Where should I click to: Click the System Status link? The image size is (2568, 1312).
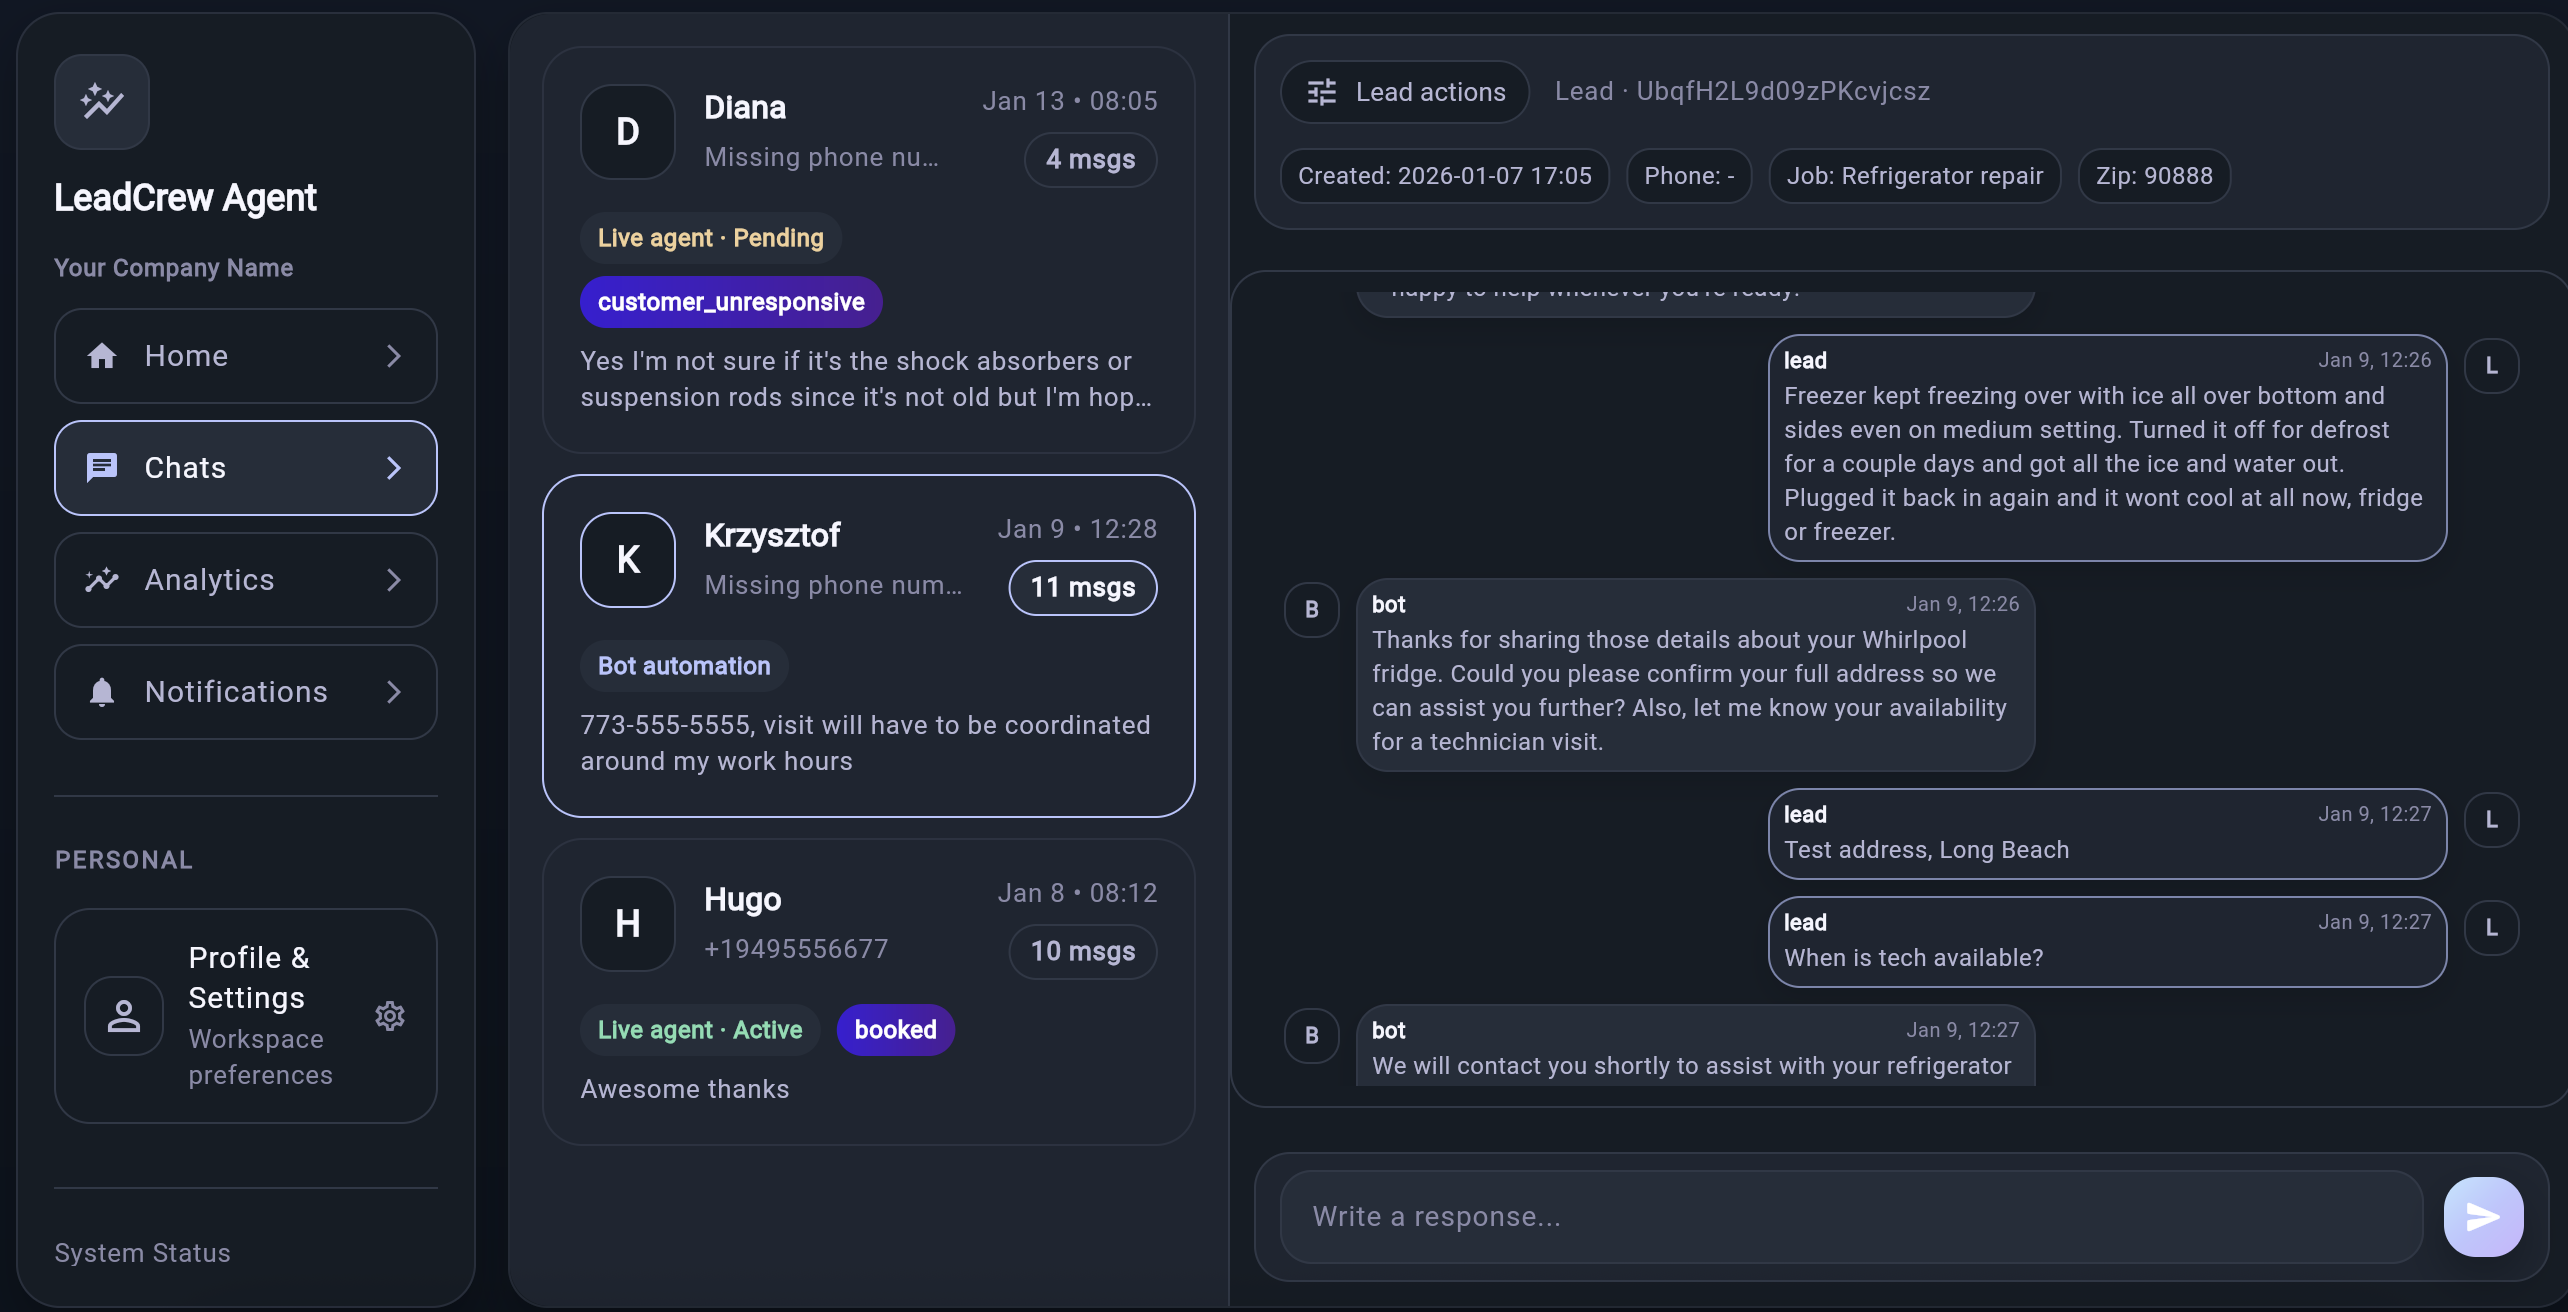[x=142, y=1252]
